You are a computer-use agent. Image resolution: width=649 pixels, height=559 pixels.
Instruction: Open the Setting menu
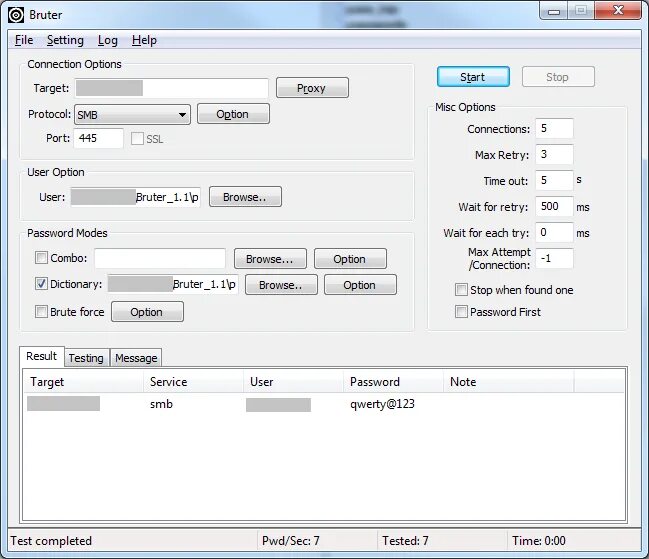(x=65, y=40)
